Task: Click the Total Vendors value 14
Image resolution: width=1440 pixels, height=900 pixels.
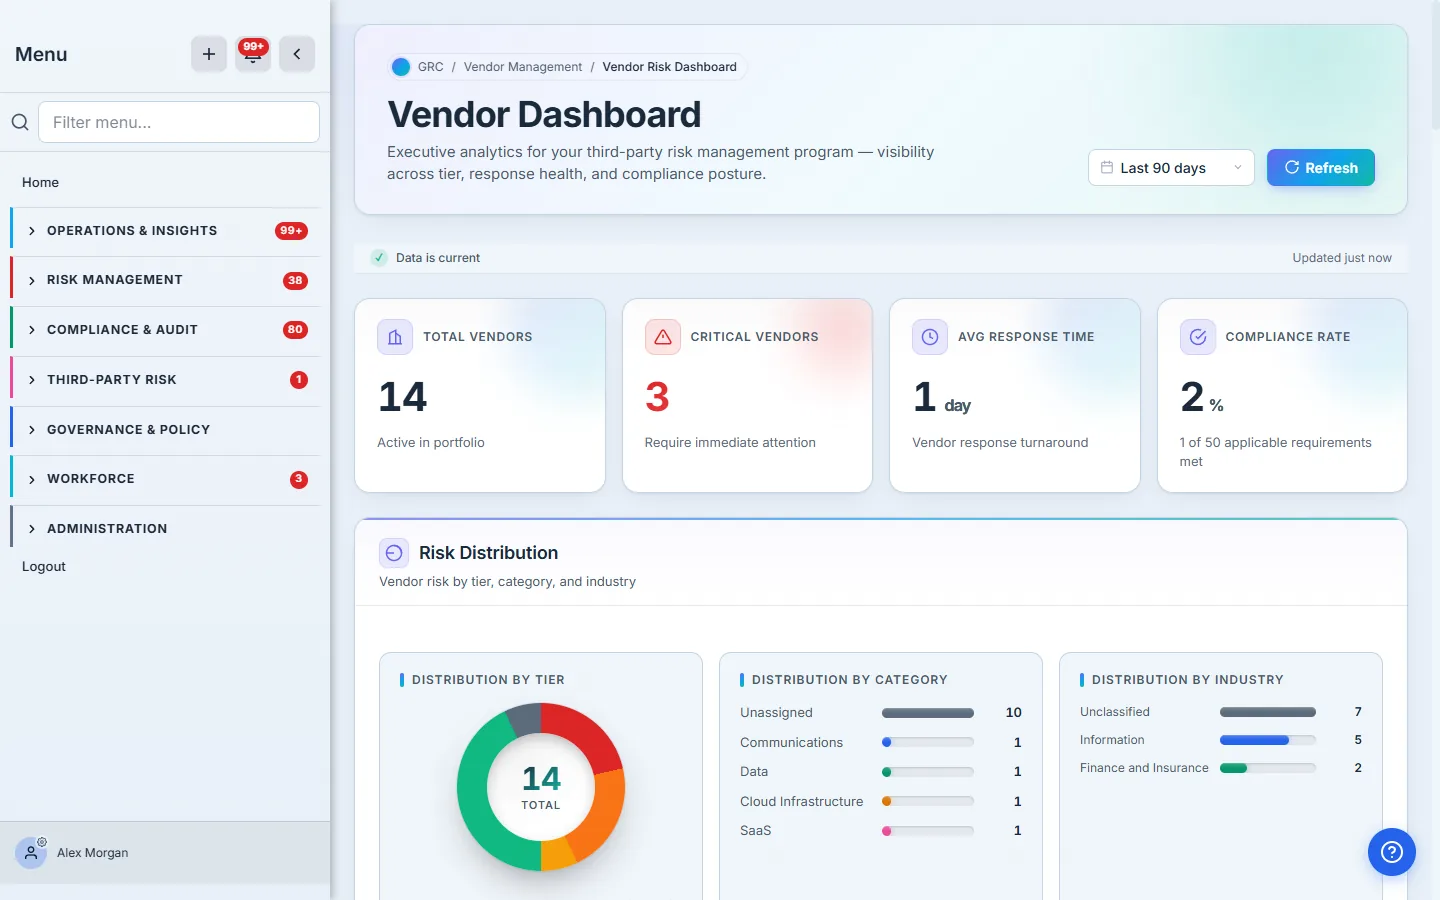Action: click(403, 397)
